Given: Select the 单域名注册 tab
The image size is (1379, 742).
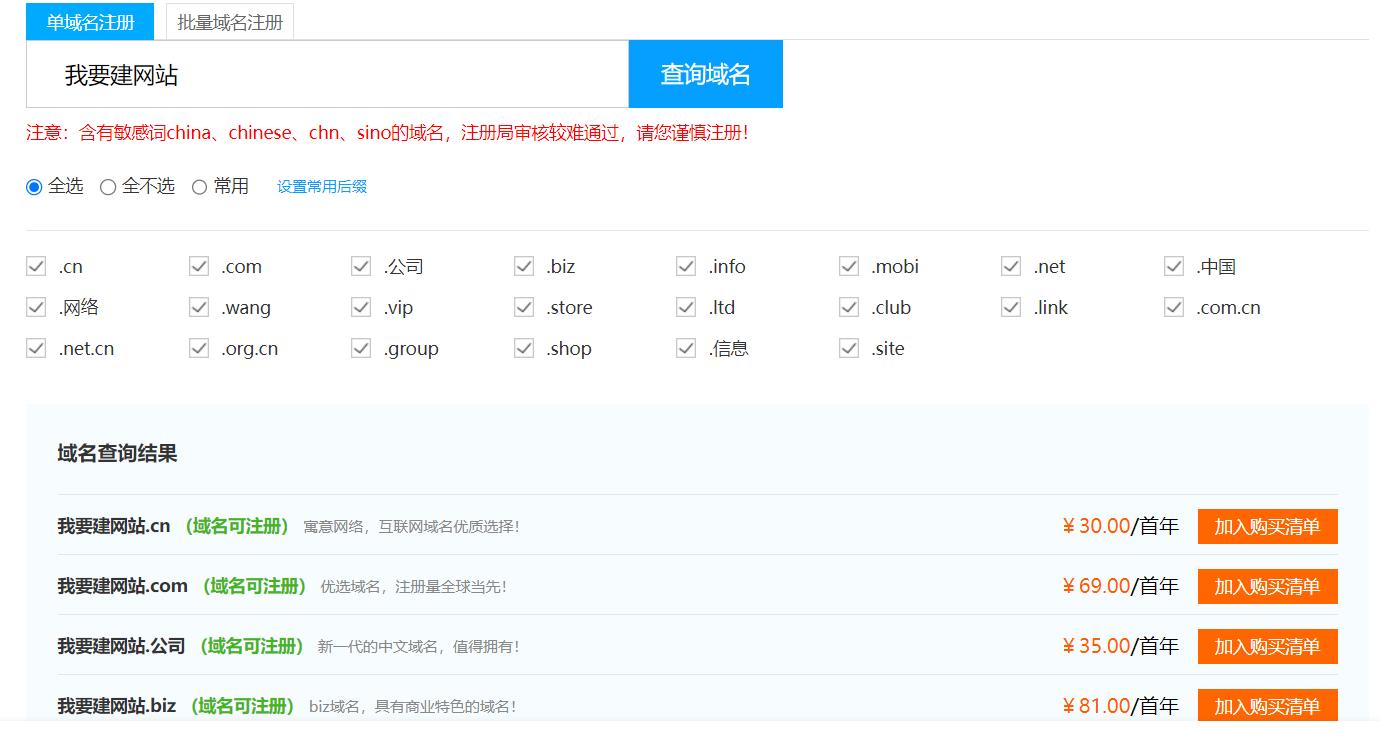Looking at the screenshot, I should [x=89, y=21].
